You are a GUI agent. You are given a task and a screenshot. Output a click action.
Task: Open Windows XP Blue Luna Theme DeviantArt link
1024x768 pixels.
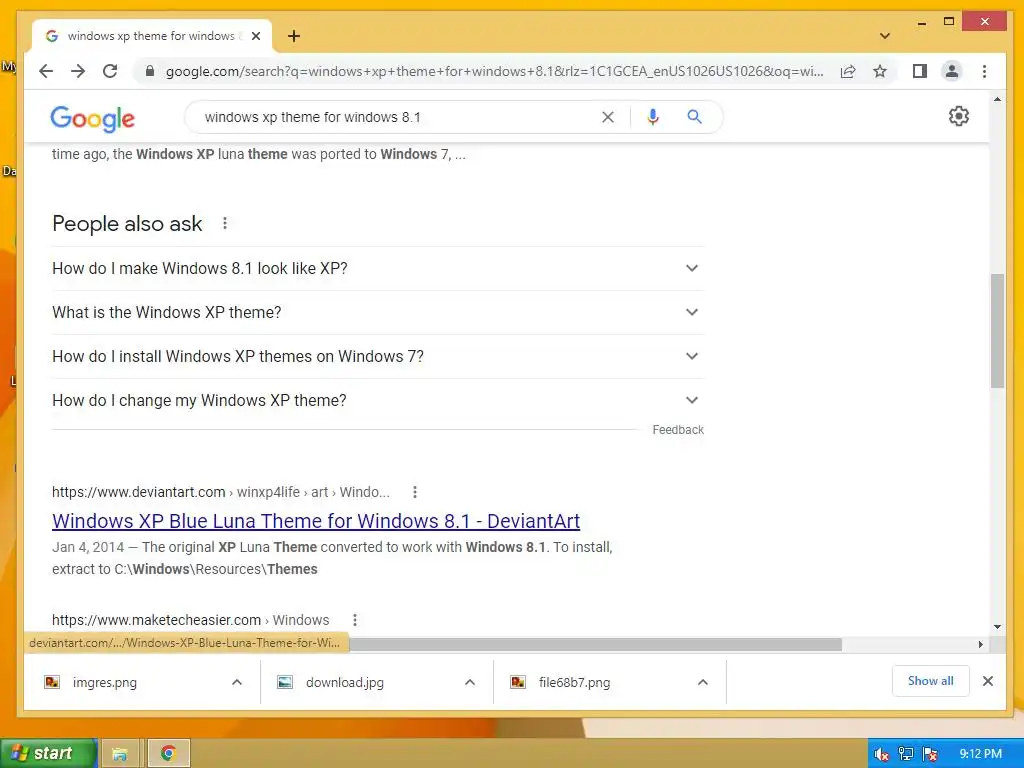click(315, 521)
